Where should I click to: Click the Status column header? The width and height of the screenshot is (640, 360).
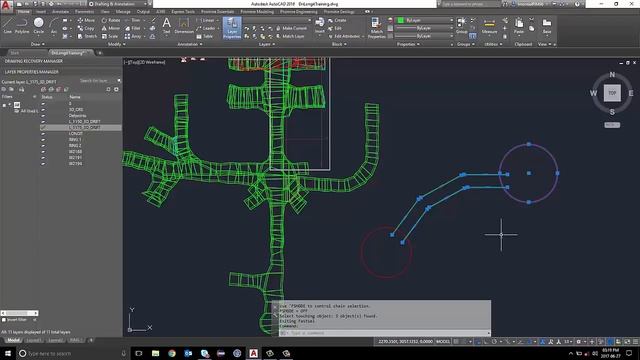pos(47,97)
